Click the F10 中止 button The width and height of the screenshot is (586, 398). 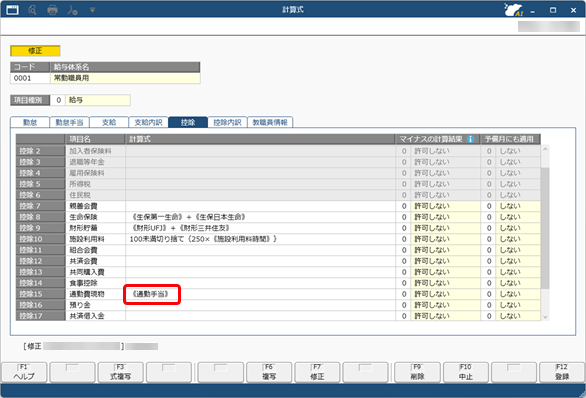click(466, 372)
